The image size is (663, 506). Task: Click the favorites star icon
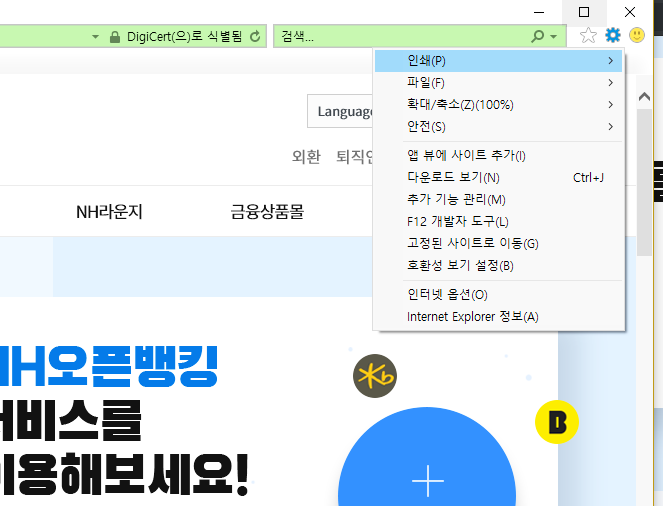click(x=588, y=36)
